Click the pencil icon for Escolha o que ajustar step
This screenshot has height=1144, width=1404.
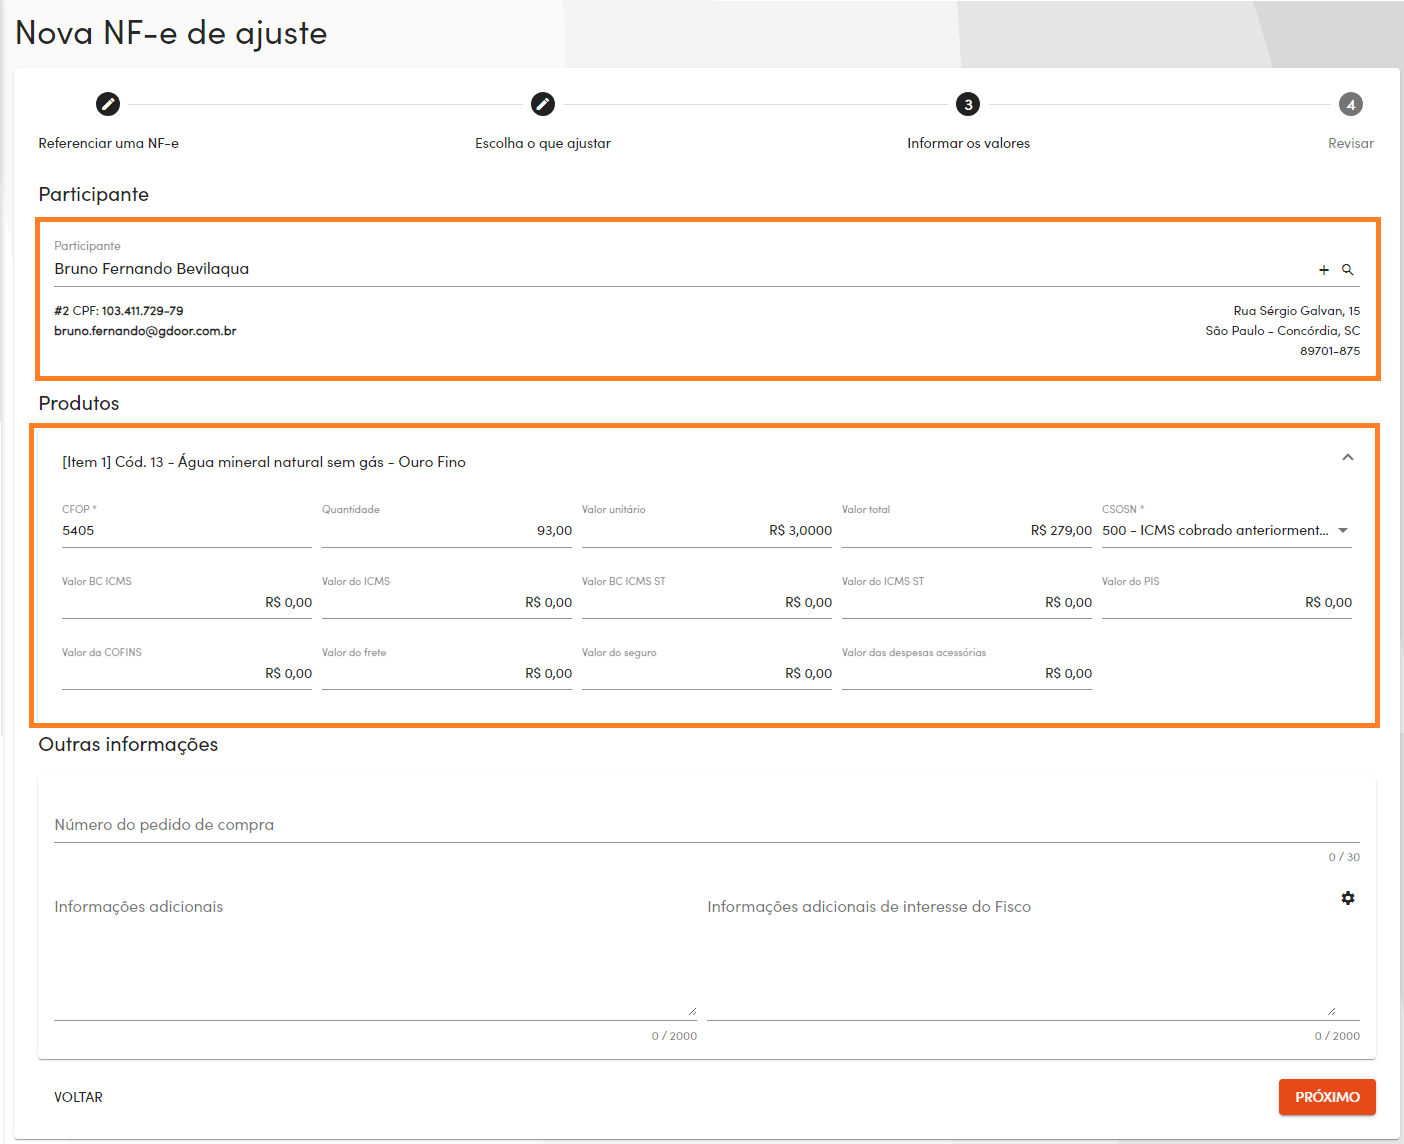[x=543, y=104]
